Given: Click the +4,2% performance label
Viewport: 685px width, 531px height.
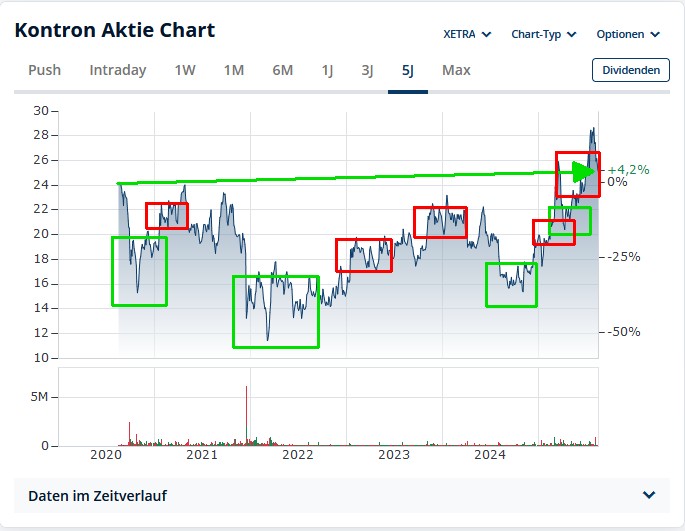Looking at the screenshot, I should pos(628,169).
